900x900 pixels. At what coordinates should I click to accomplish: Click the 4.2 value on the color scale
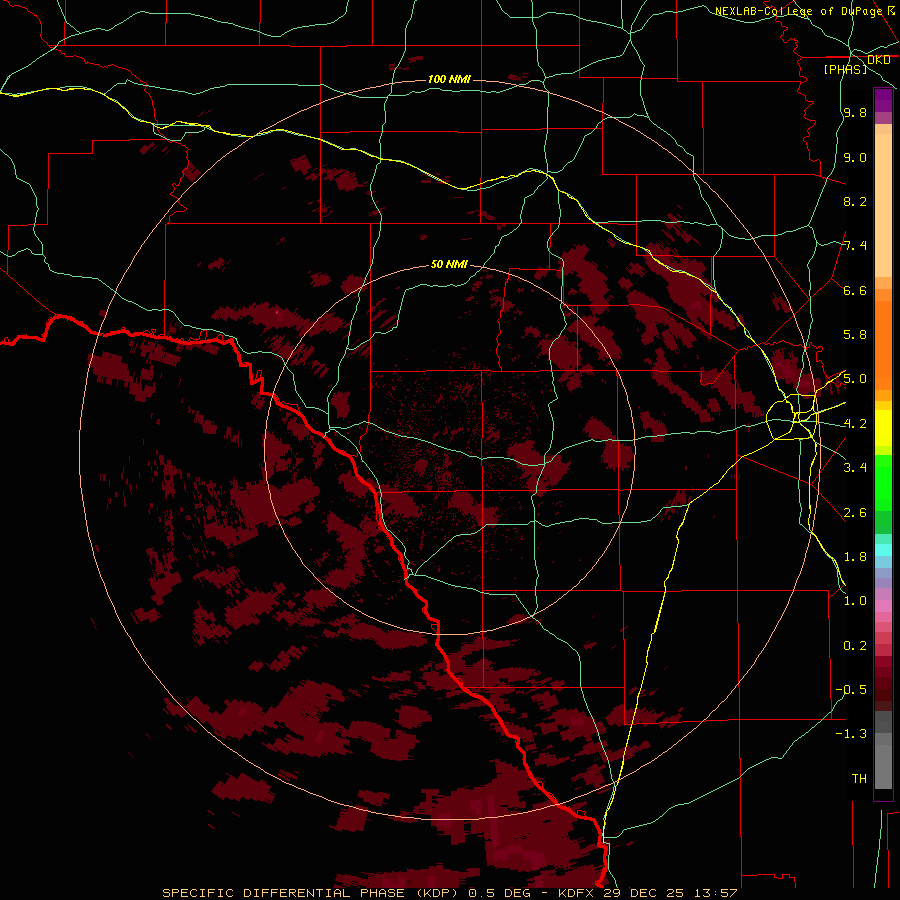(x=855, y=424)
